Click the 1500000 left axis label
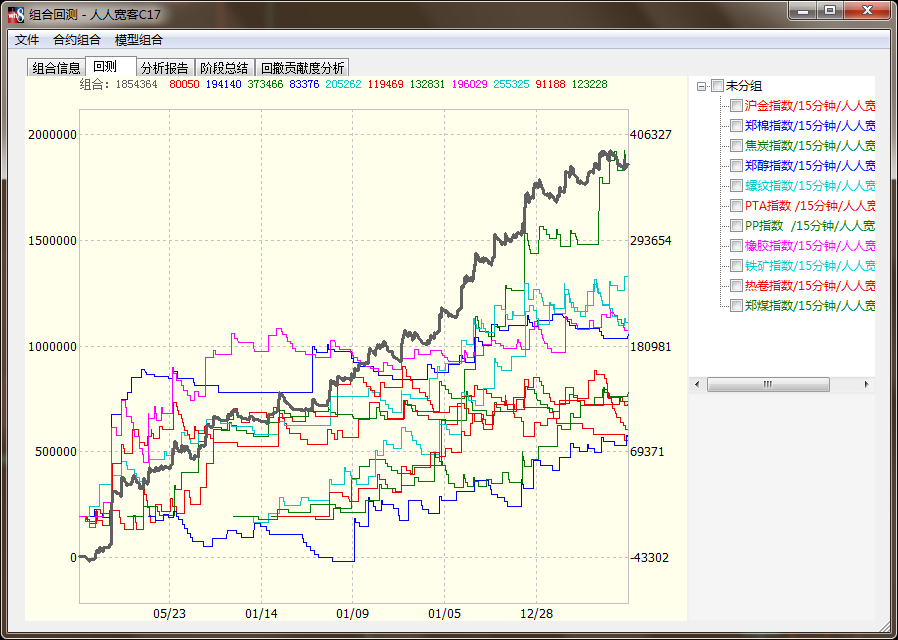Image resolution: width=898 pixels, height=640 pixels. [52, 240]
